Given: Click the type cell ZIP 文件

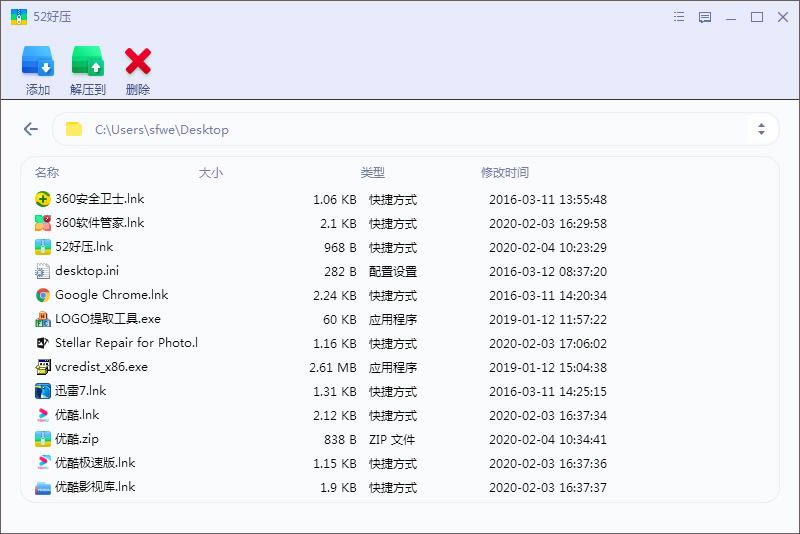Looking at the screenshot, I should (x=392, y=439).
